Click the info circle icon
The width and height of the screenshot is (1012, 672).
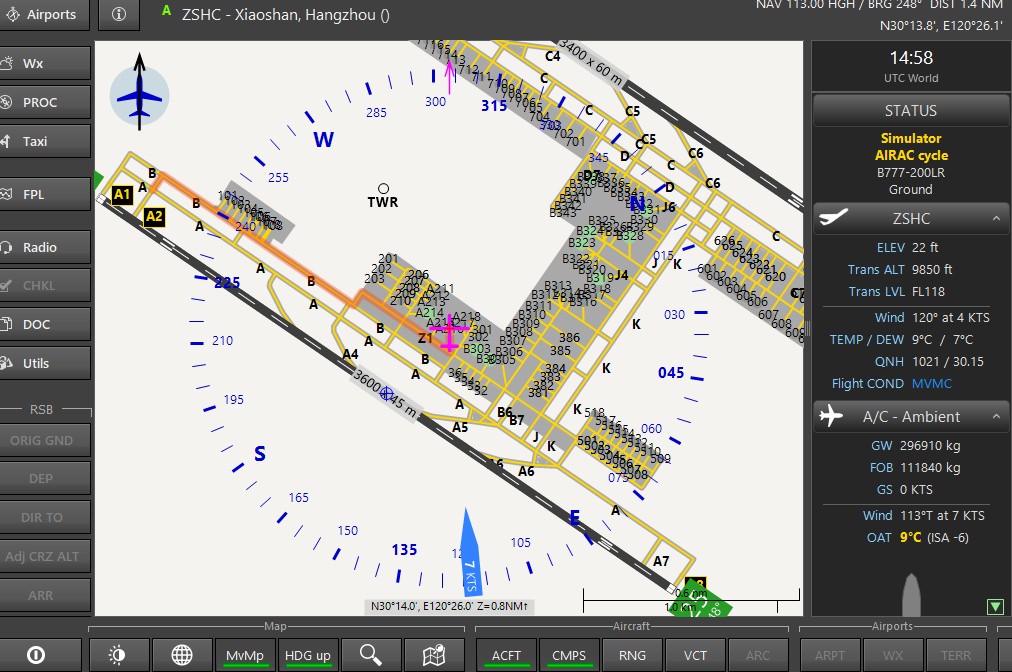coord(119,14)
